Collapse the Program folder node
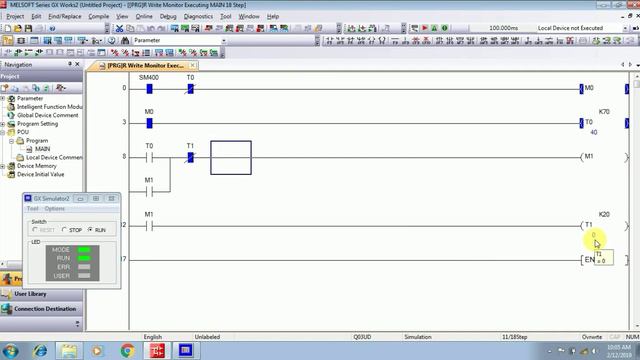 pos(11,141)
